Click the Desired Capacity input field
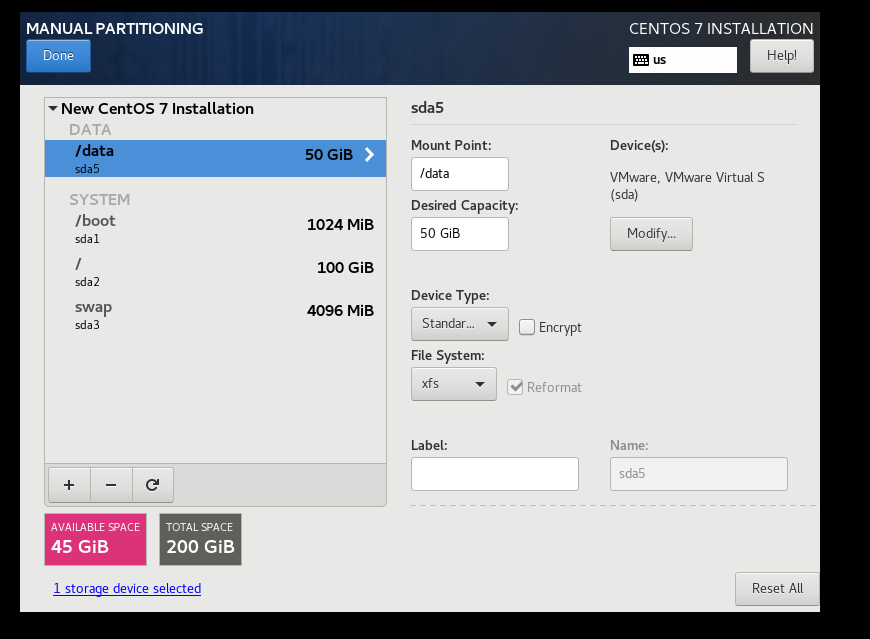 [459, 234]
